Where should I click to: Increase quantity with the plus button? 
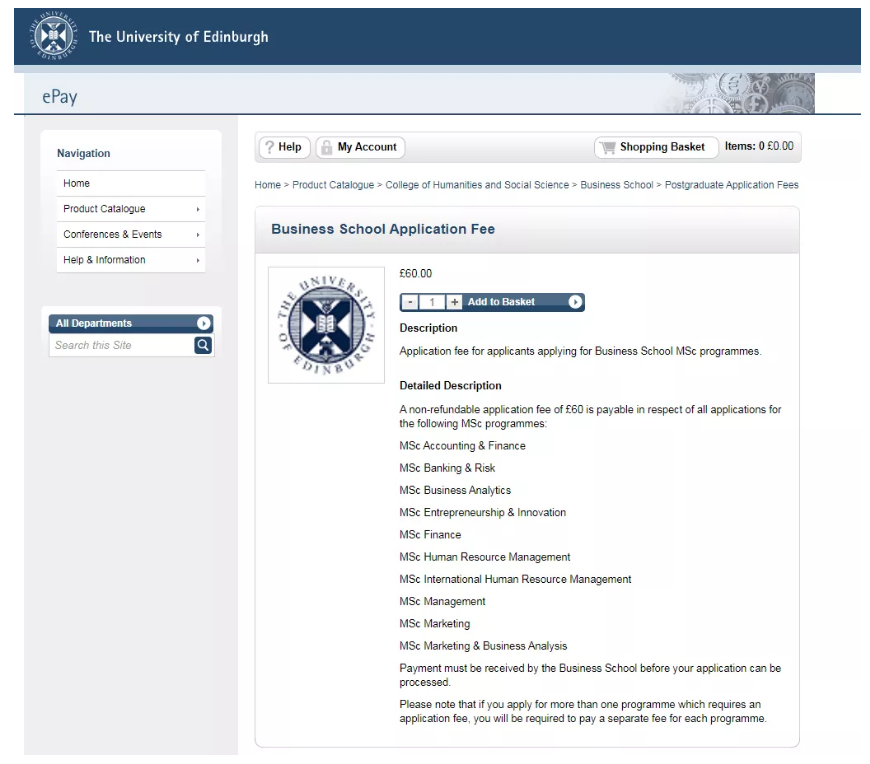[x=454, y=302]
